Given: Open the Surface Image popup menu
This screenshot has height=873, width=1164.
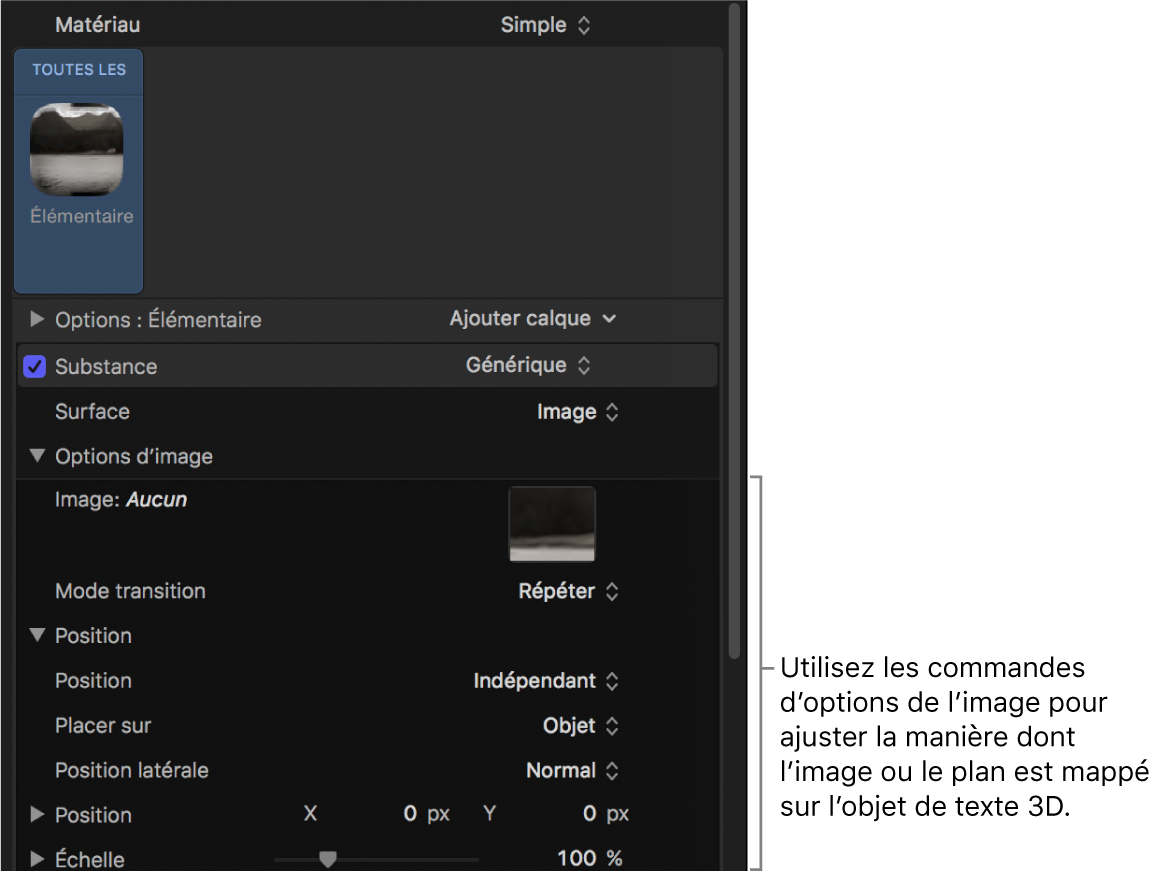Looking at the screenshot, I should point(578,412).
